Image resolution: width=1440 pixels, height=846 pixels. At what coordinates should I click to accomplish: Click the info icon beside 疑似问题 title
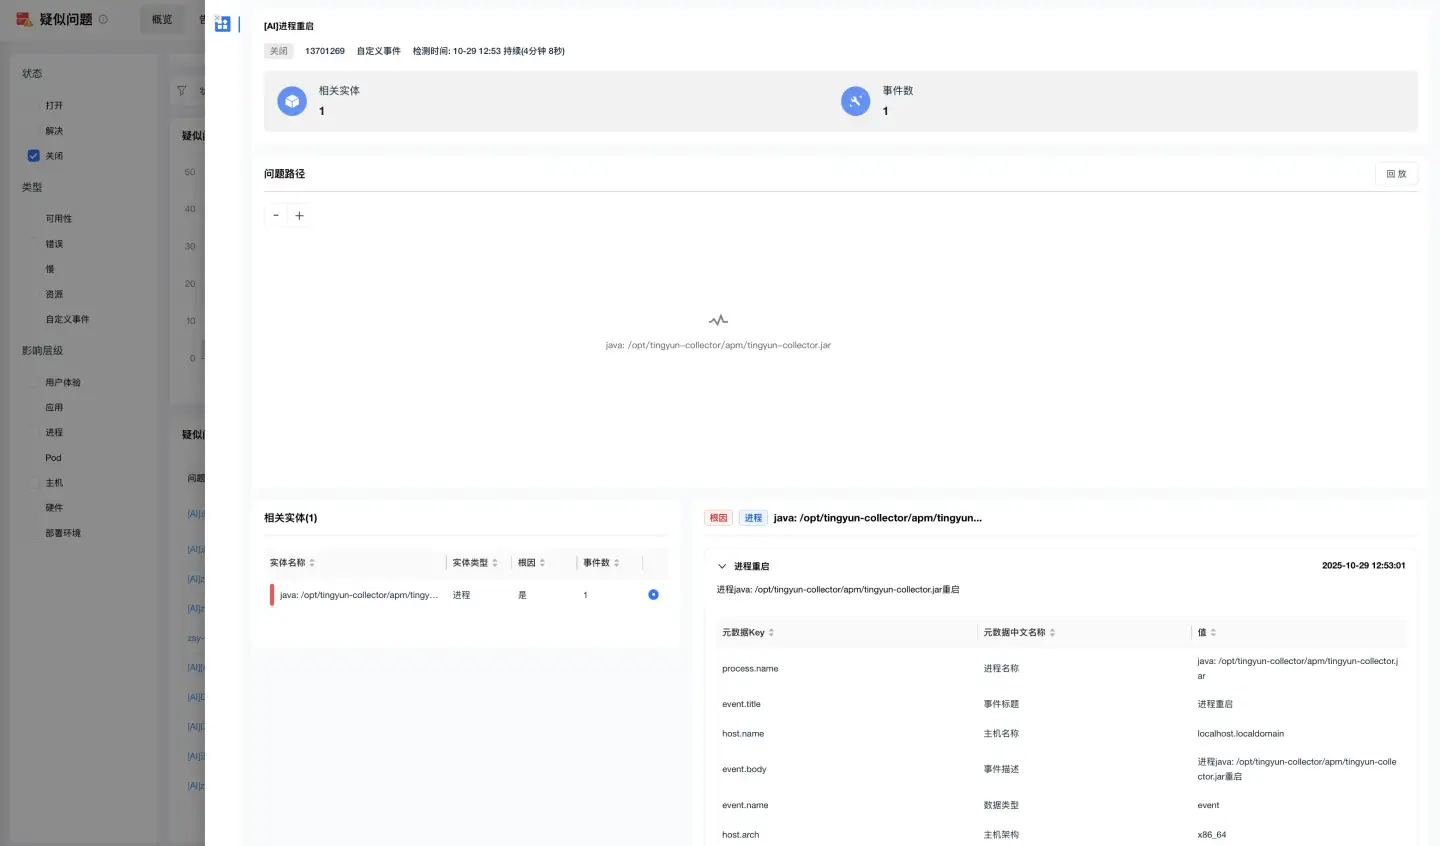(x=103, y=19)
